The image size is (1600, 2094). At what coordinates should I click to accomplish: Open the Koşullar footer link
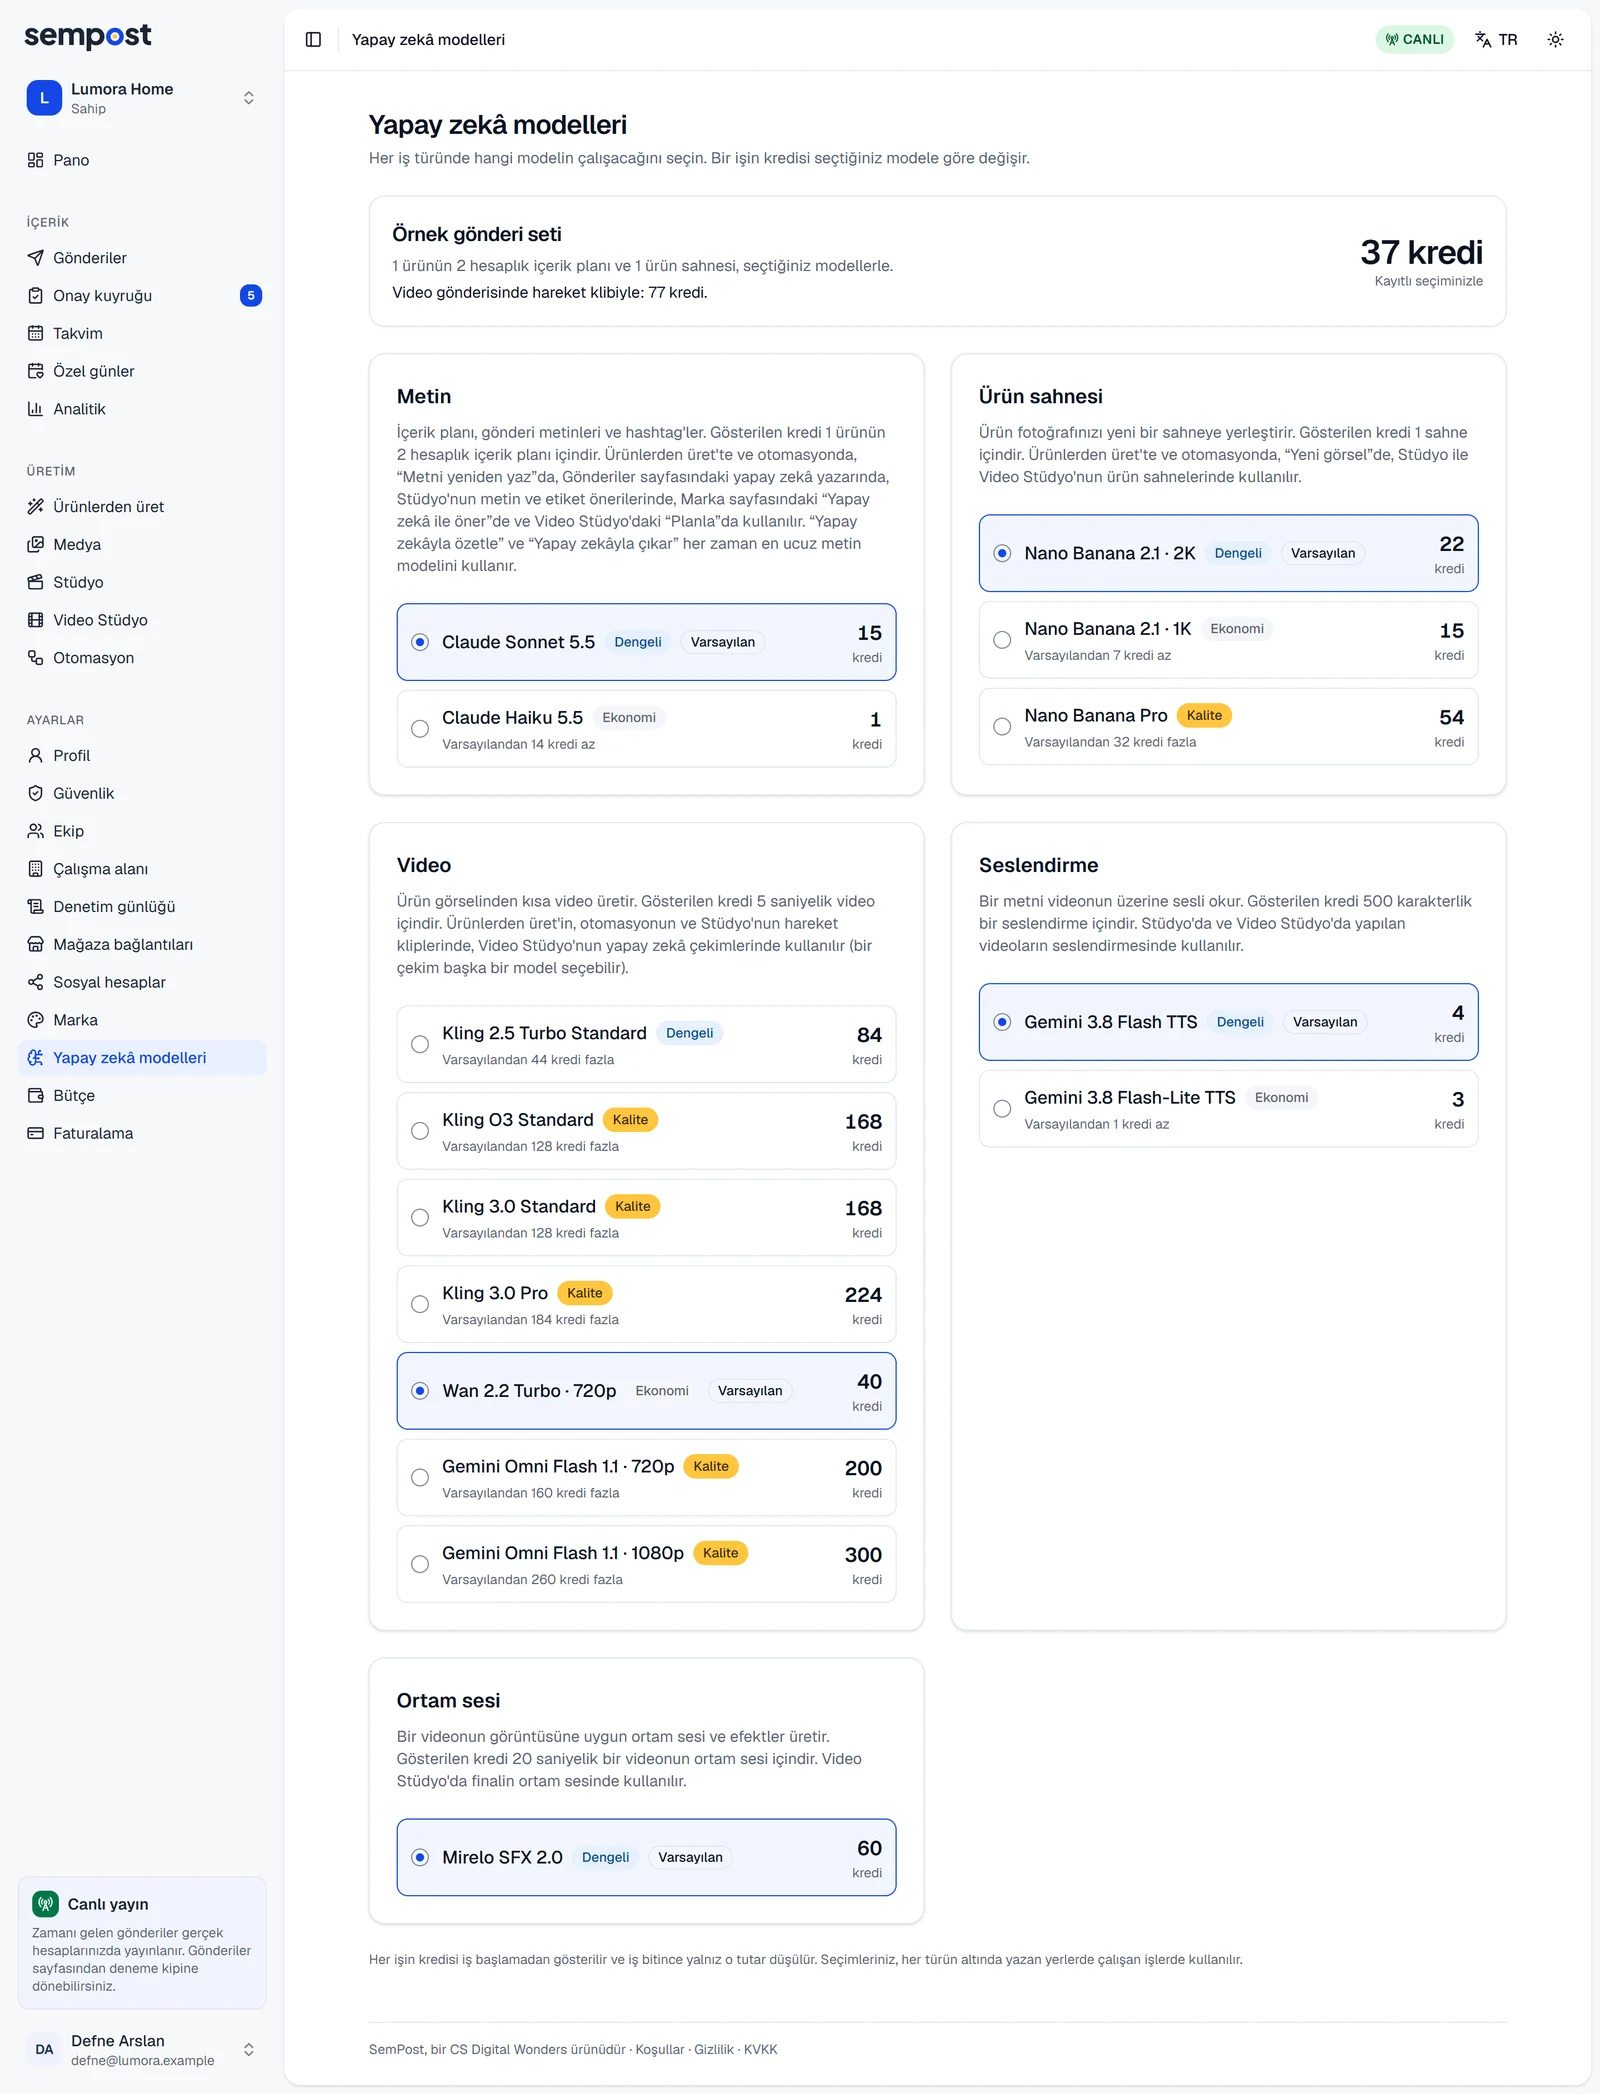pyautogui.click(x=660, y=2049)
